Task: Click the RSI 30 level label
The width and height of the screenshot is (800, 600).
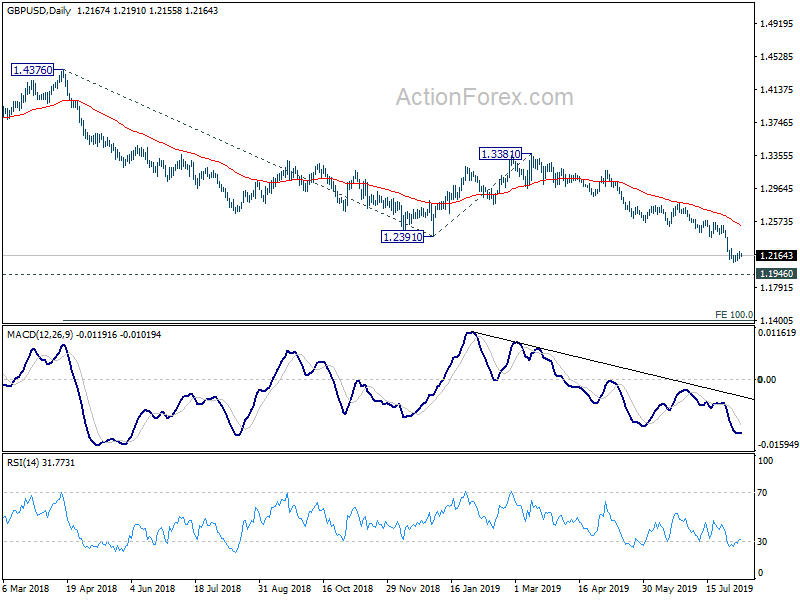Action: point(762,542)
